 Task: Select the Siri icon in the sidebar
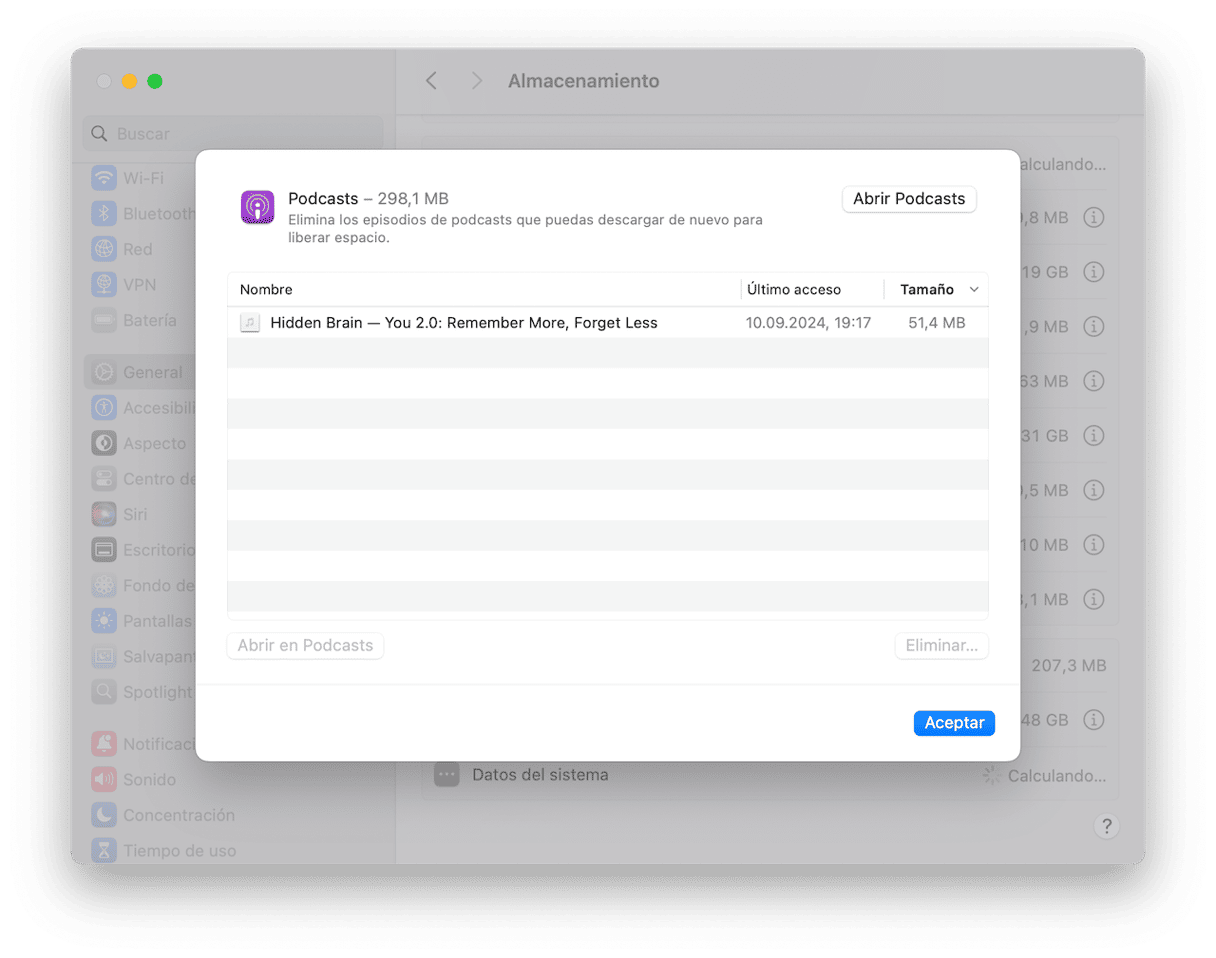pyautogui.click(x=104, y=514)
